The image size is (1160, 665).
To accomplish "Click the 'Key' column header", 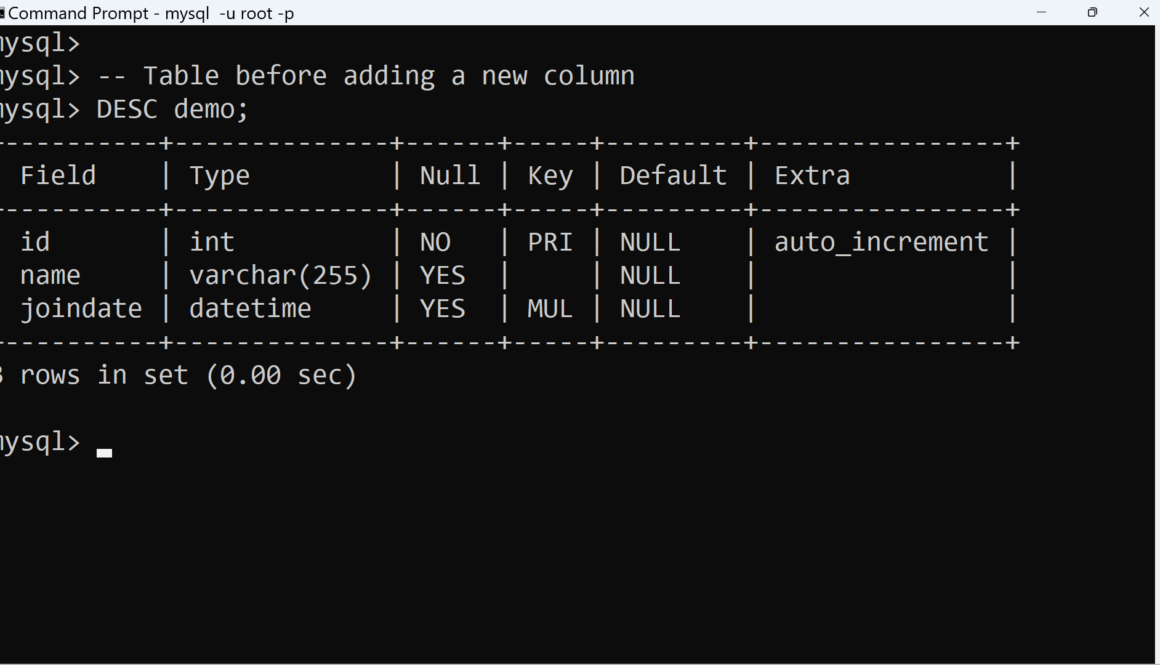I will pos(550,176).
